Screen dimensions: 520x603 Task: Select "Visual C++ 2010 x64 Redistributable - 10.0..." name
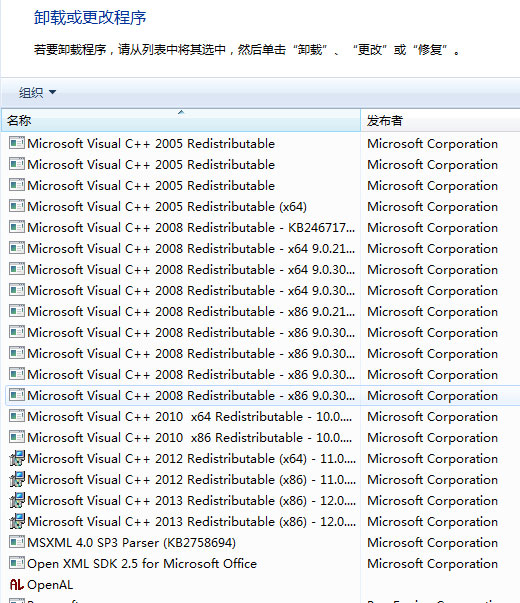tap(190, 416)
